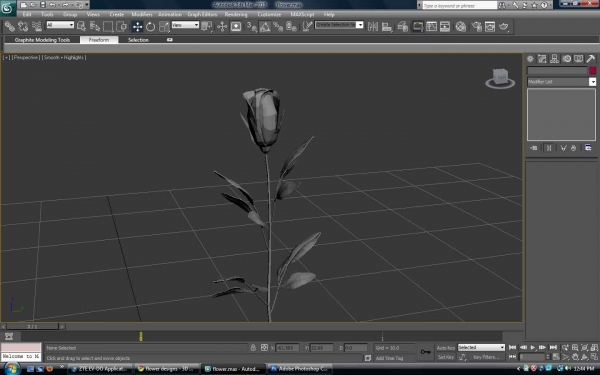Screen dimensions: 600x375
Task: Open the Edit menu
Action: click(x=27, y=15)
